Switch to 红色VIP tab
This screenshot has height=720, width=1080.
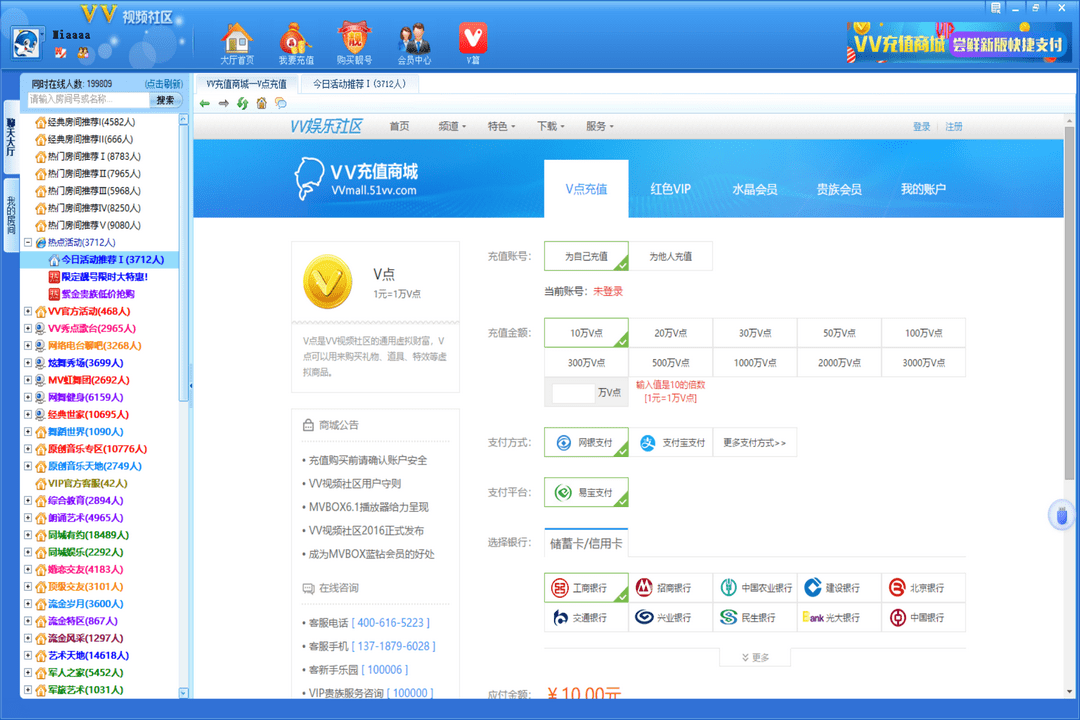coord(670,188)
